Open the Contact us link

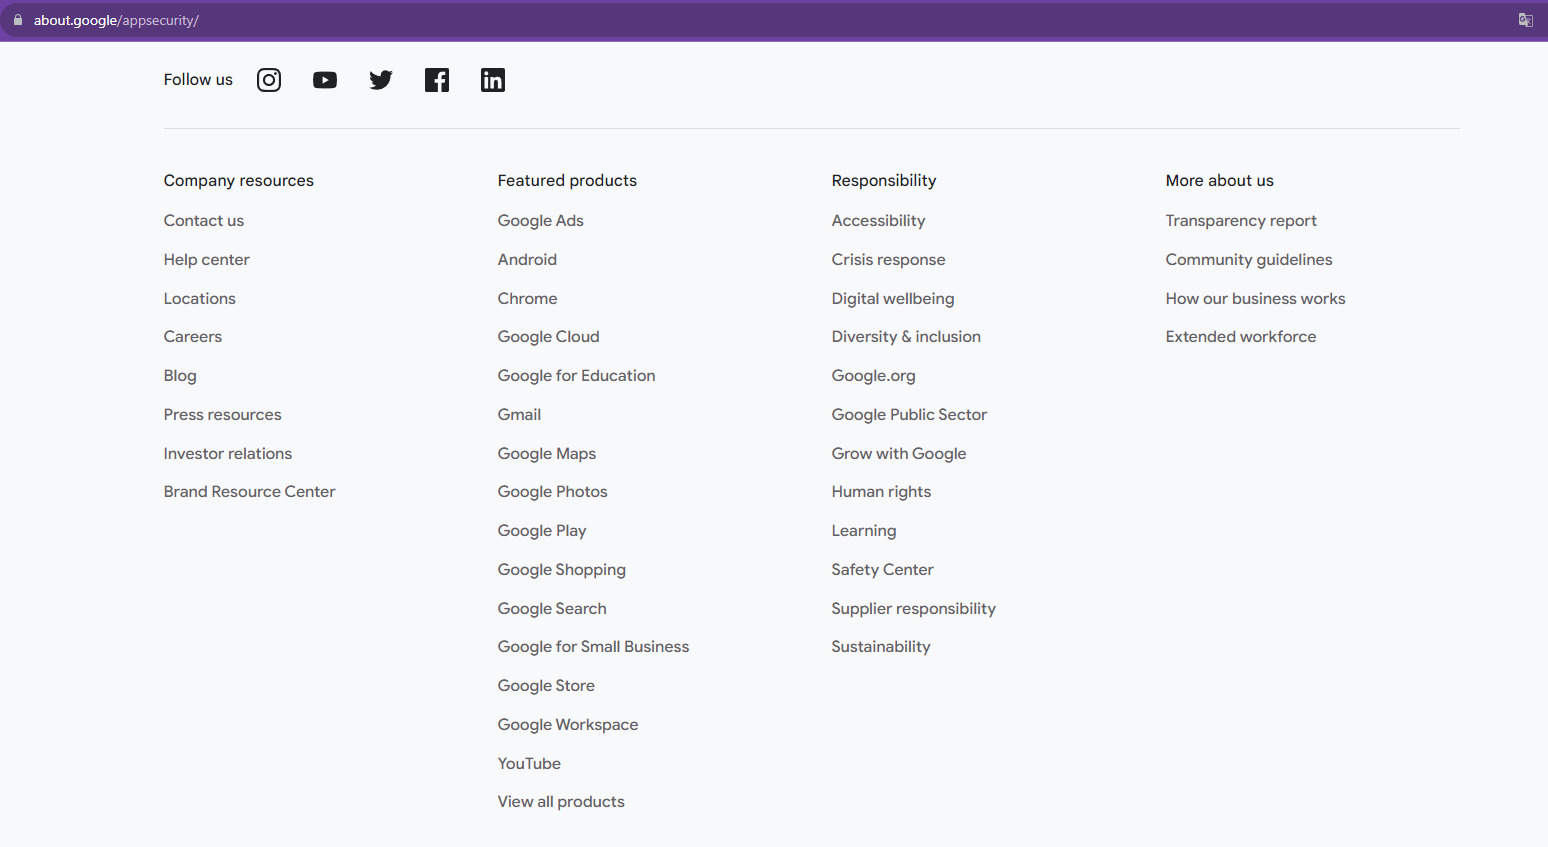click(x=204, y=221)
